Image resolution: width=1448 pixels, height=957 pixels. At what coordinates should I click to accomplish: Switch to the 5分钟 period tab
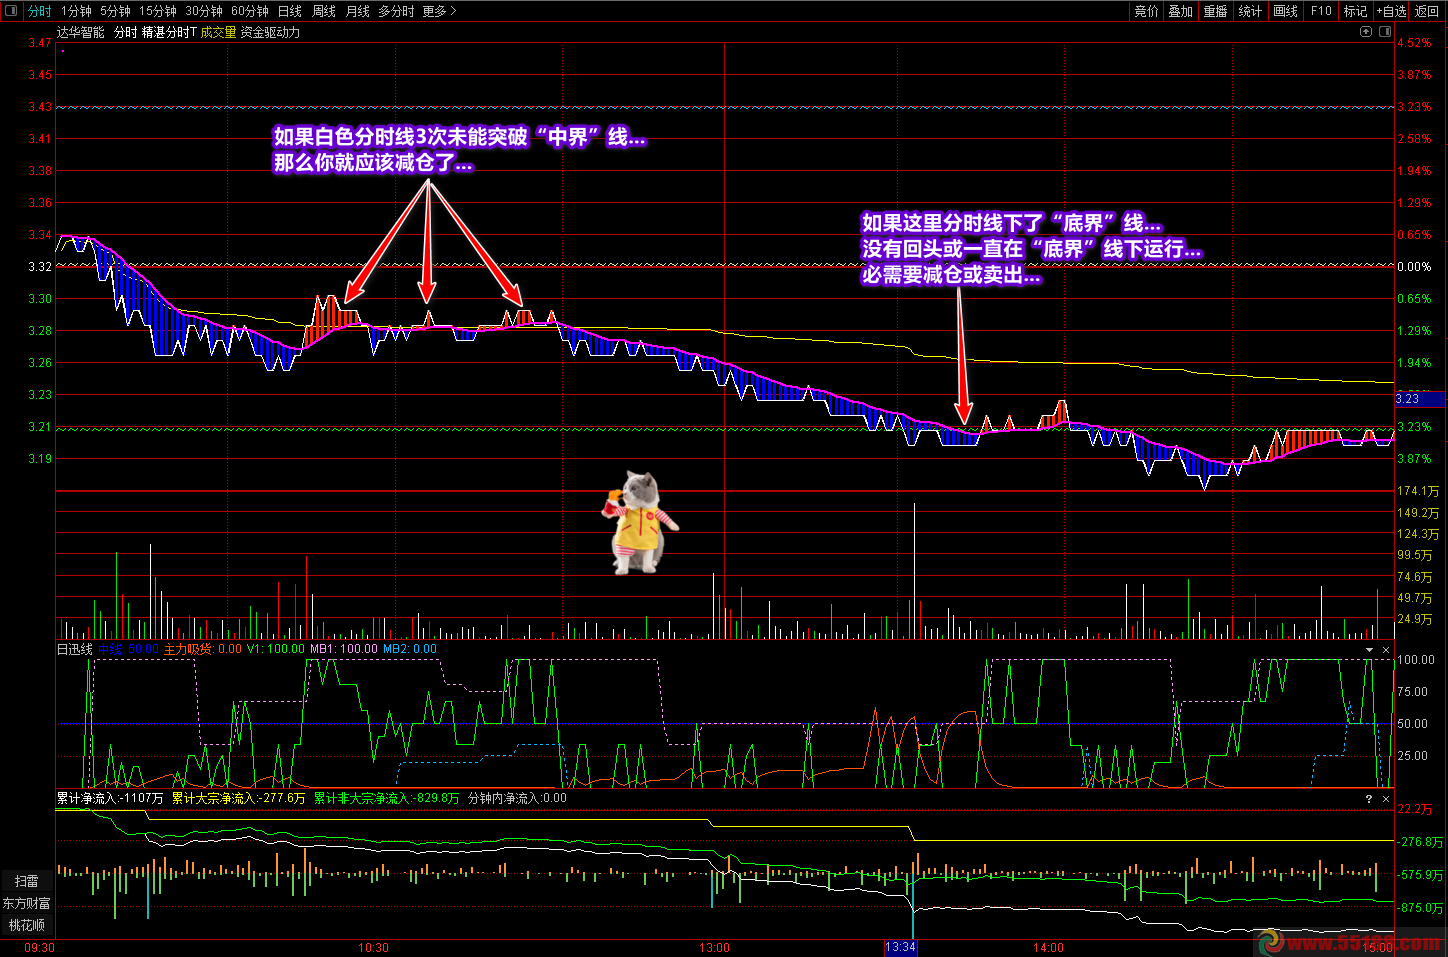(x=115, y=11)
